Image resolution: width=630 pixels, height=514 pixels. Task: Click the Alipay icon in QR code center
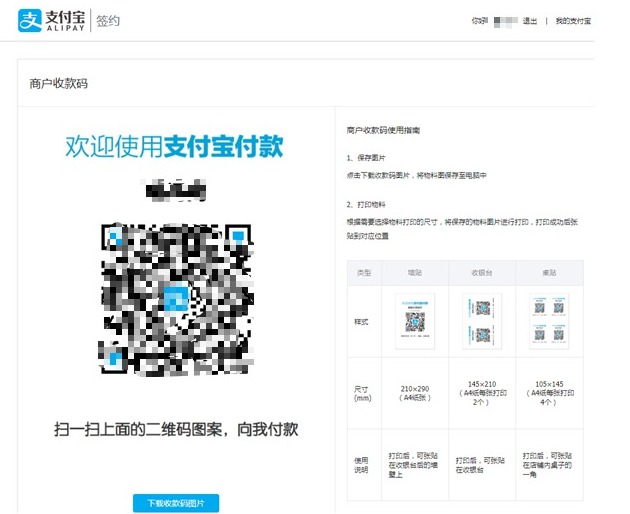(x=176, y=297)
